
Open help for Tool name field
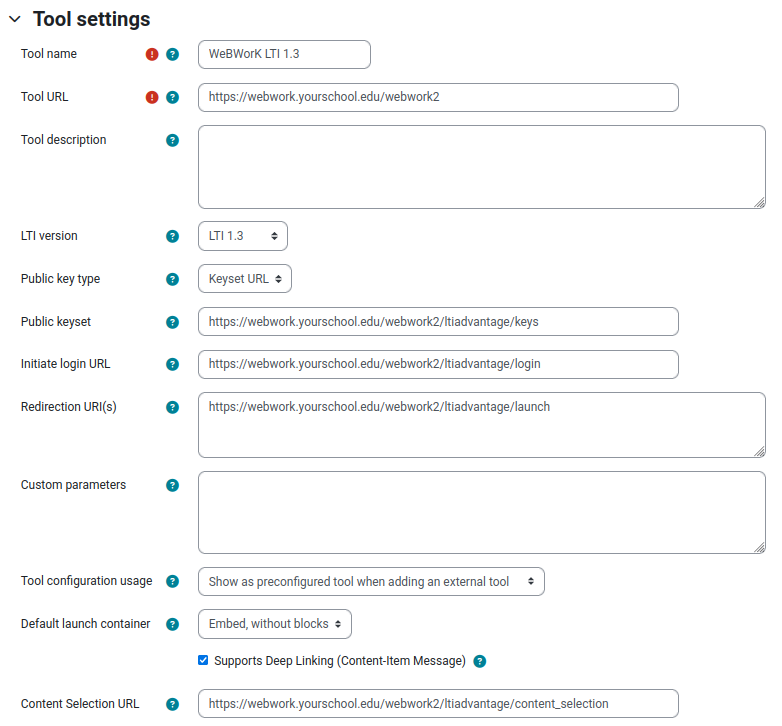point(173,54)
